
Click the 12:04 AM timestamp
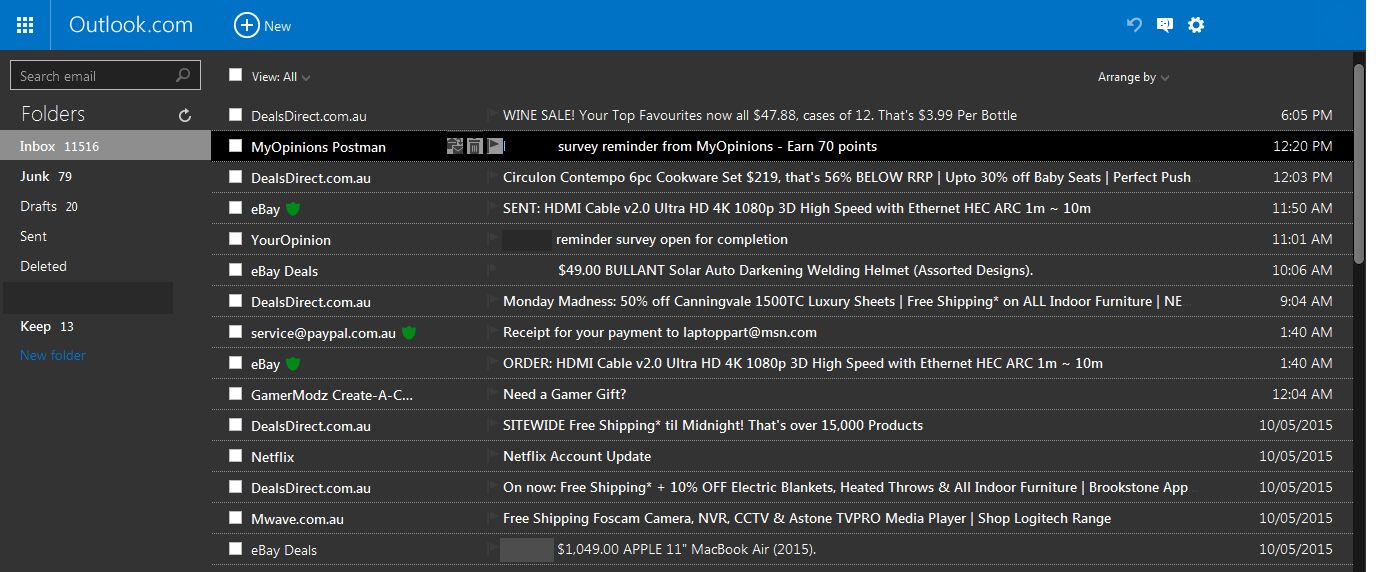[x=1302, y=394]
